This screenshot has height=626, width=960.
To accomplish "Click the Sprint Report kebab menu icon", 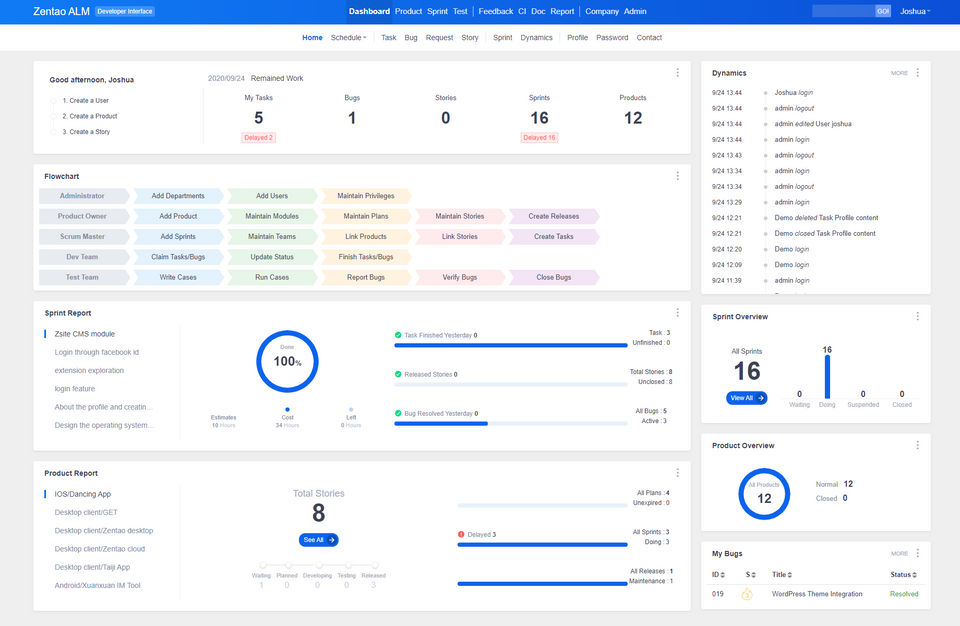I will (677, 313).
